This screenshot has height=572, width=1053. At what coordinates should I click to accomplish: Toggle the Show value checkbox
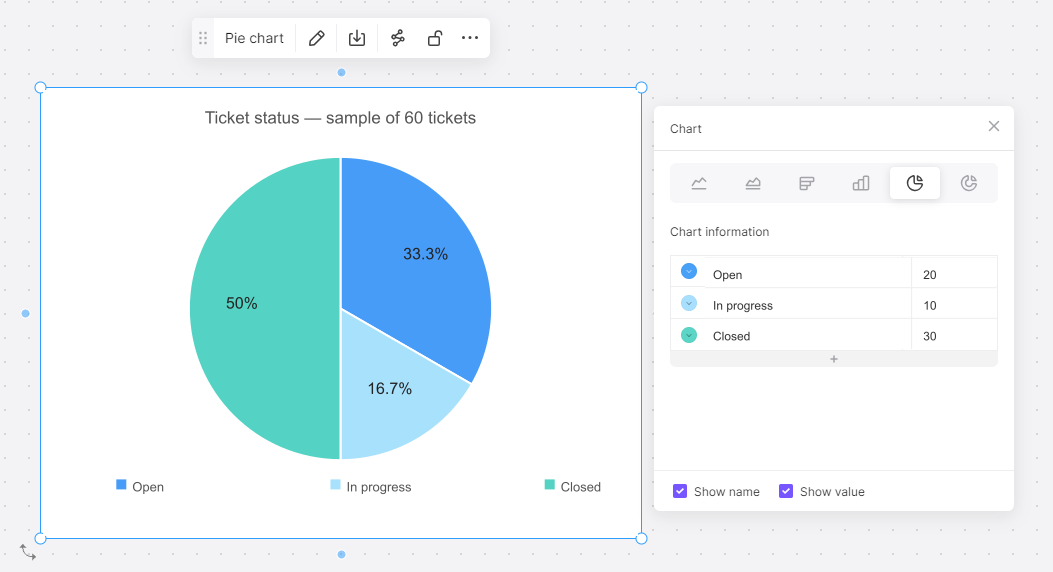coord(786,491)
